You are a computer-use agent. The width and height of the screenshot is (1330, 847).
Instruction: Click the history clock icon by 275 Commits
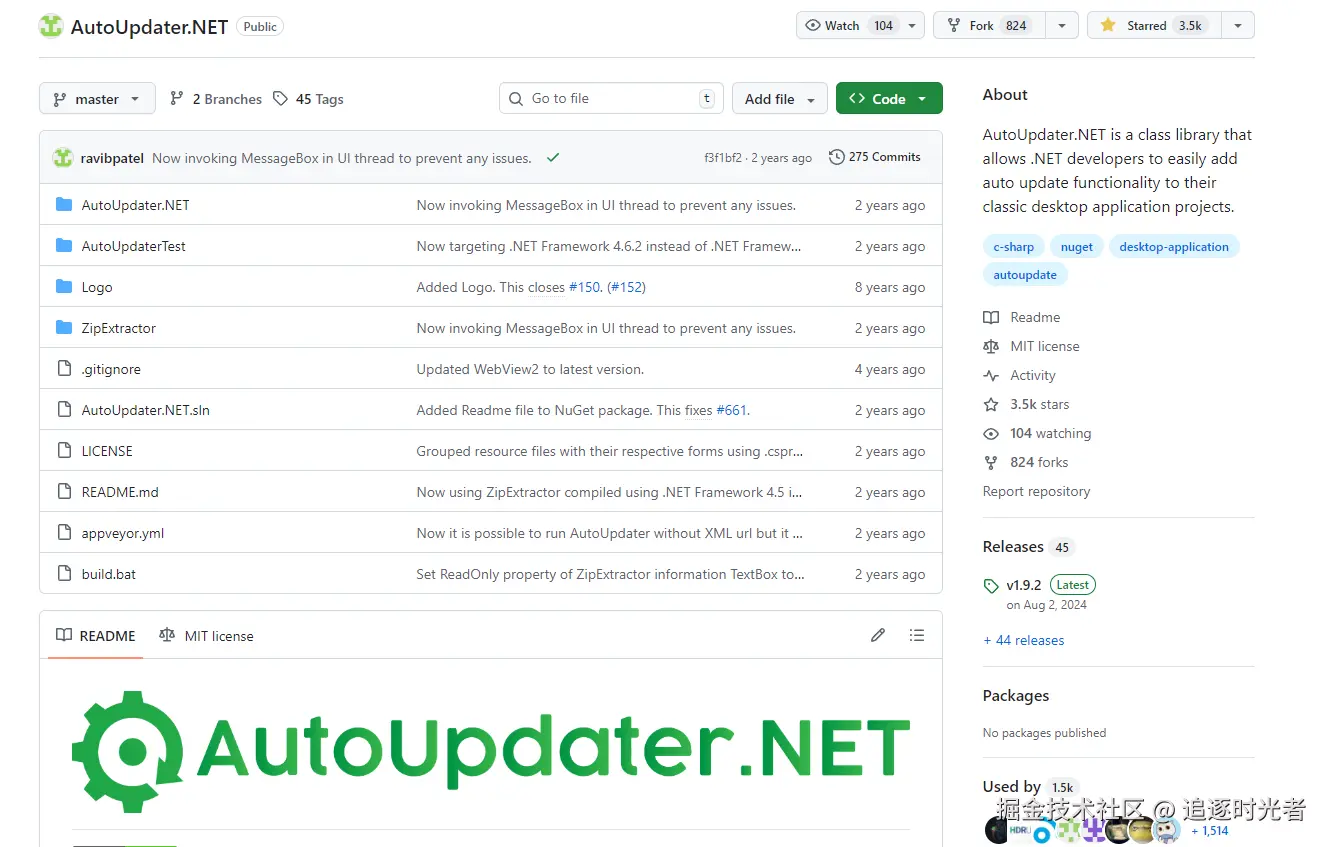coord(837,157)
